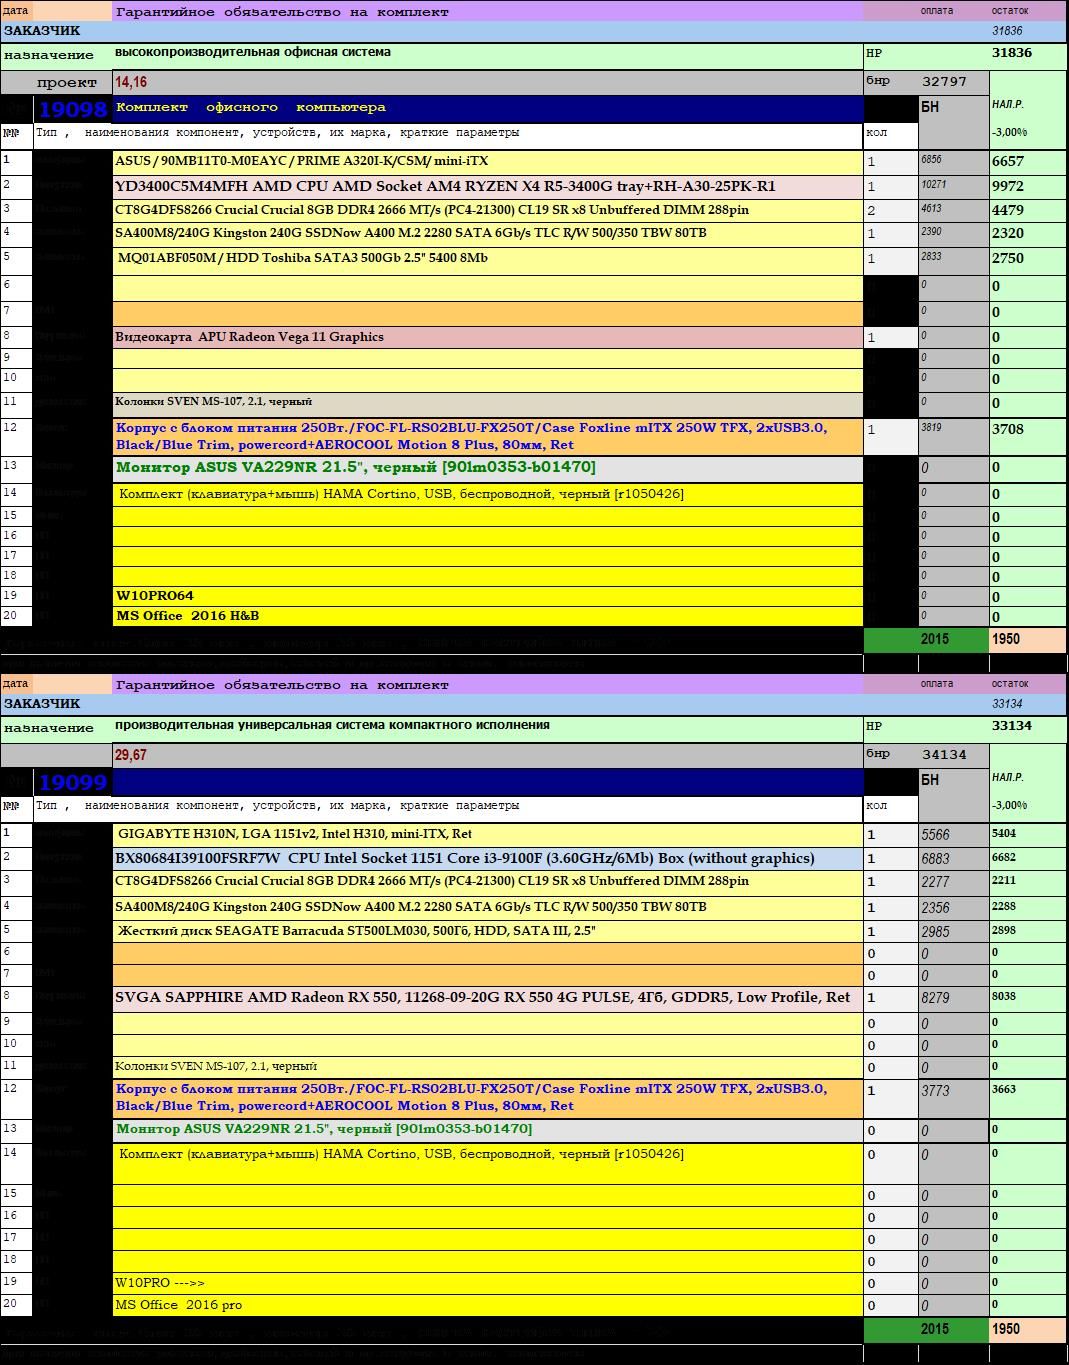Image resolution: width=1069 pixels, height=1365 pixels.
Task: Click the cash price cell 9972
Action: [x=1028, y=186]
